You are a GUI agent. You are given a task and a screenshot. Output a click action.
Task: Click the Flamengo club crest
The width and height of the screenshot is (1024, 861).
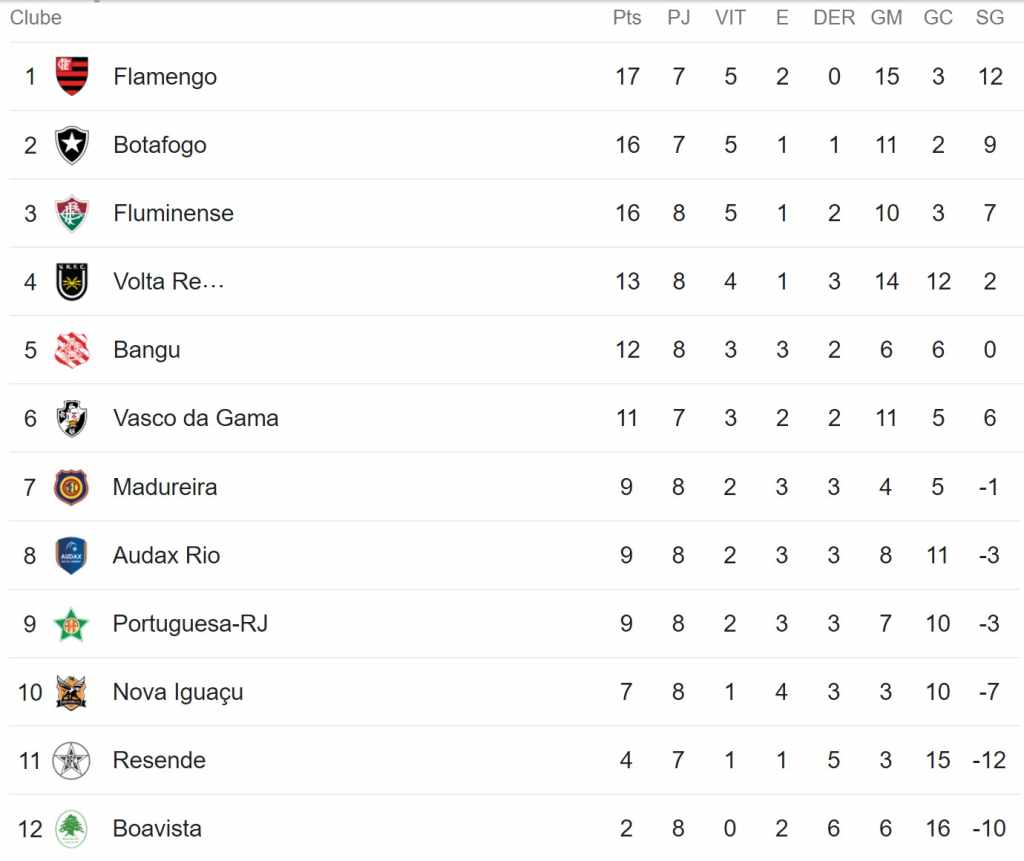(72, 76)
